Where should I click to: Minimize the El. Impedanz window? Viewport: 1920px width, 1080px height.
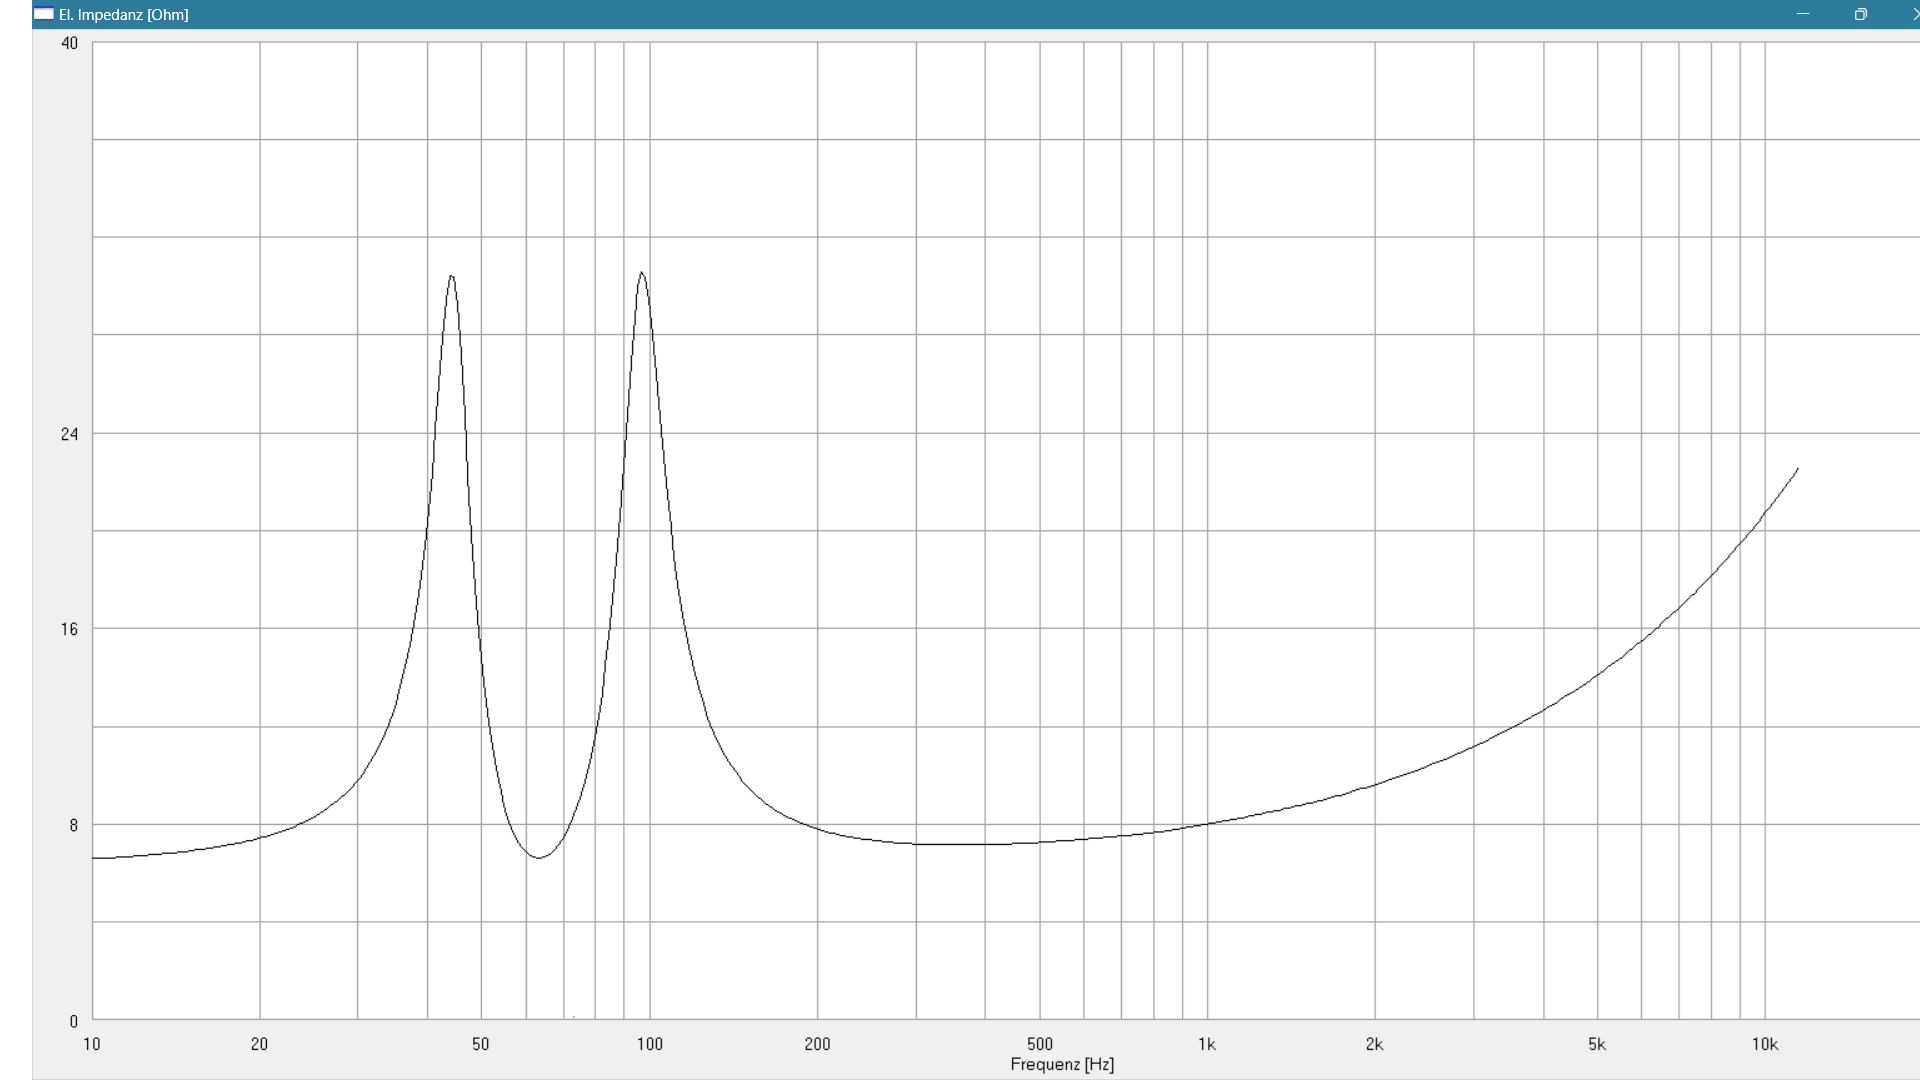coord(1803,14)
